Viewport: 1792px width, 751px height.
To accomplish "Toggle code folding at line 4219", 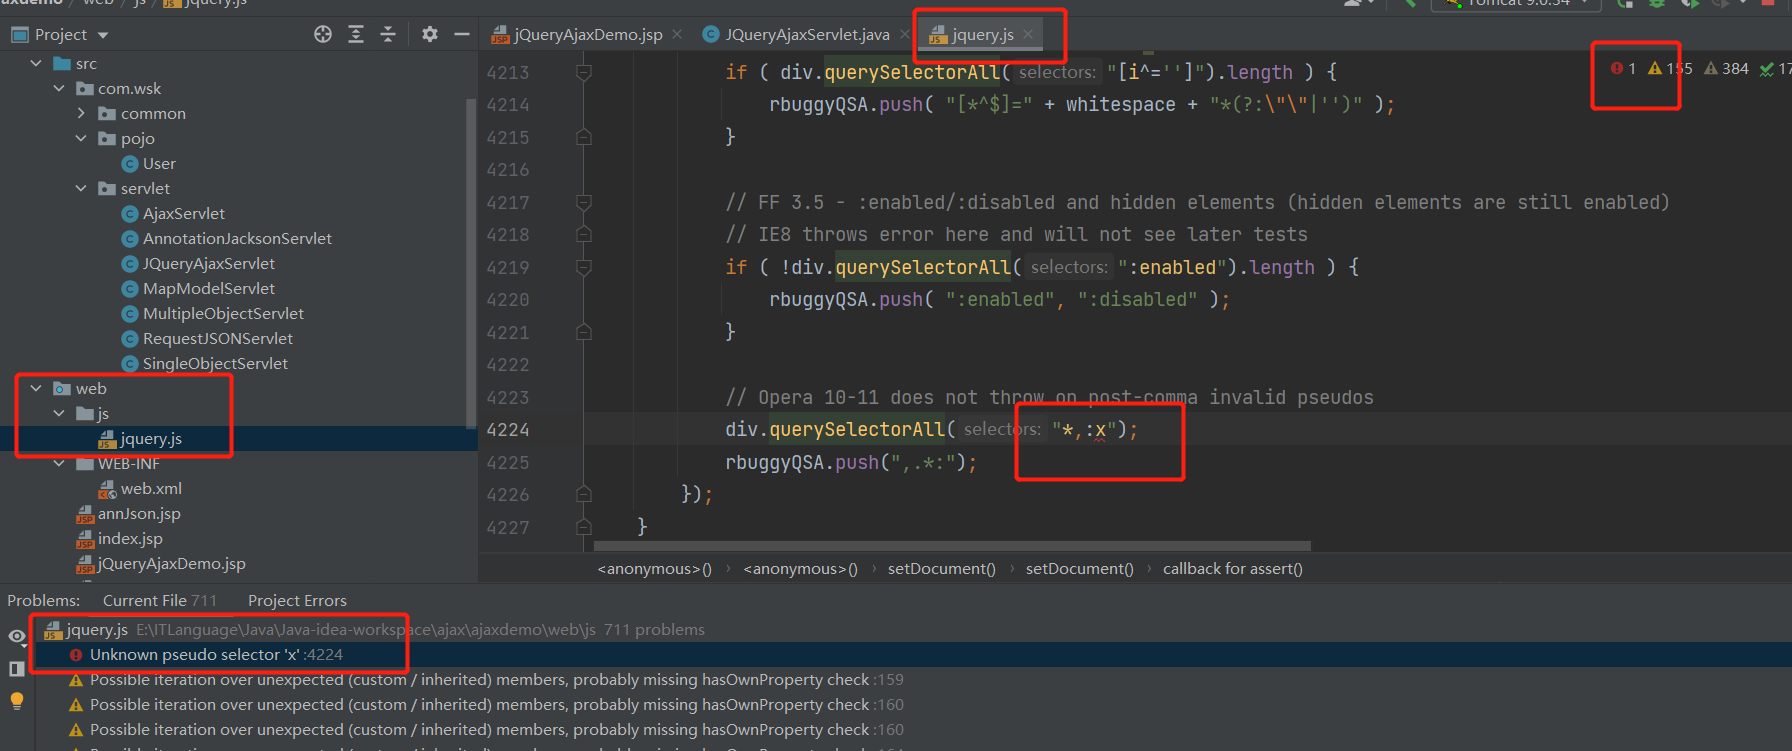I will pos(584,267).
